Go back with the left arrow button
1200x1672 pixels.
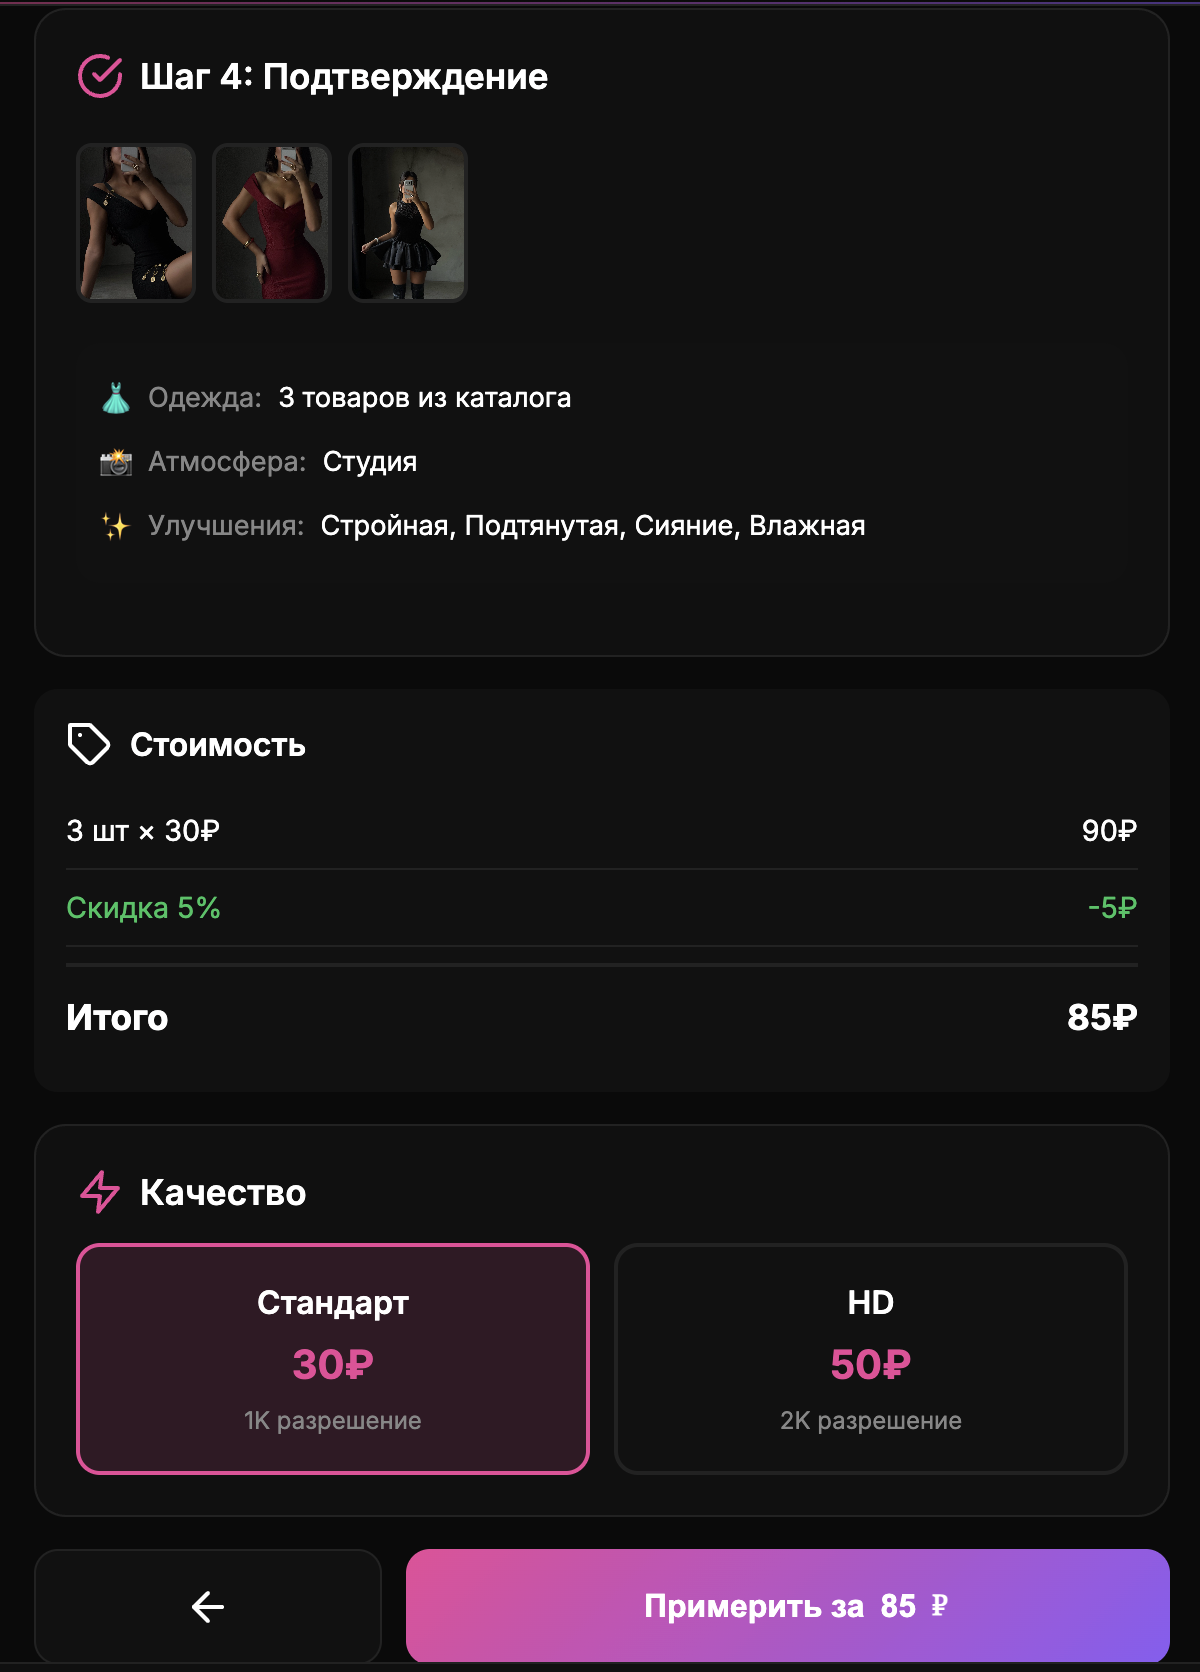tap(208, 1607)
